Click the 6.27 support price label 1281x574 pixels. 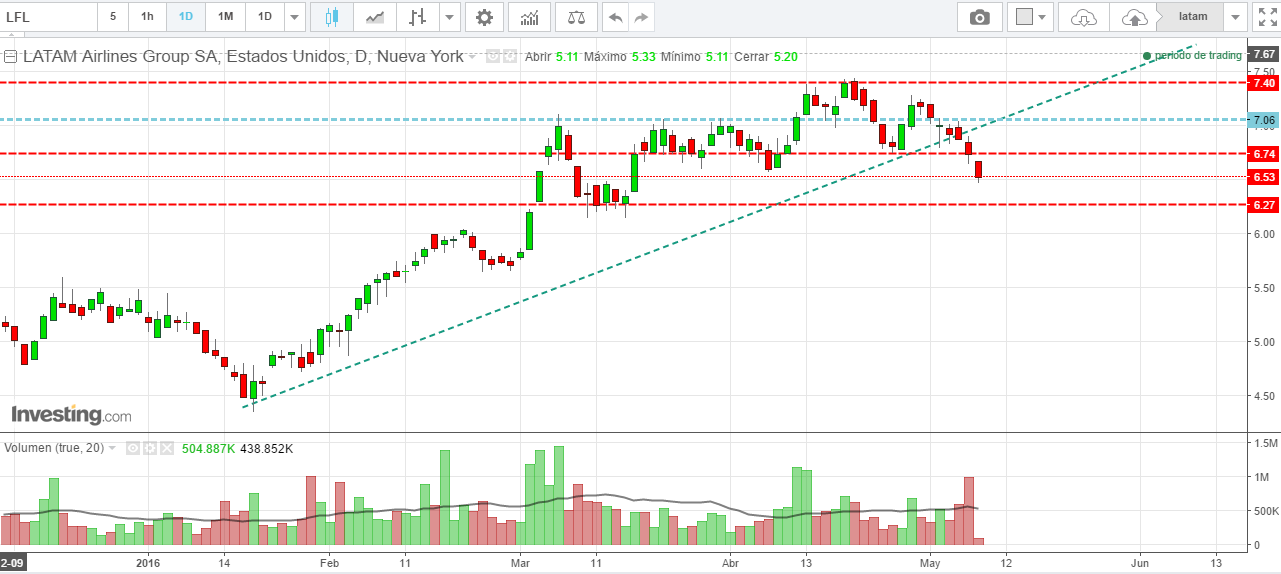click(x=1264, y=205)
